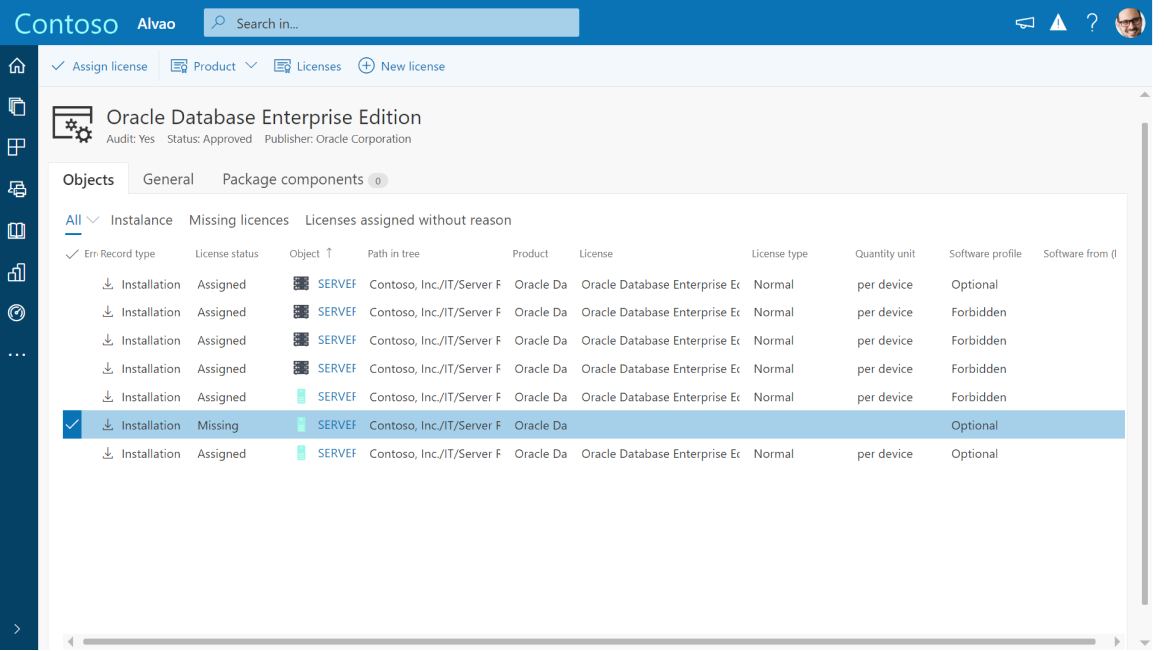Open the Home icon in sidebar
Image resolution: width=1164 pixels, height=651 pixels.
(17, 66)
